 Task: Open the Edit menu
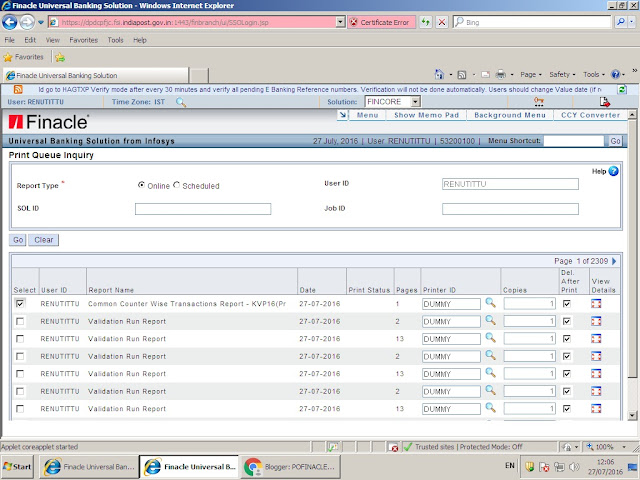pos(30,40)
